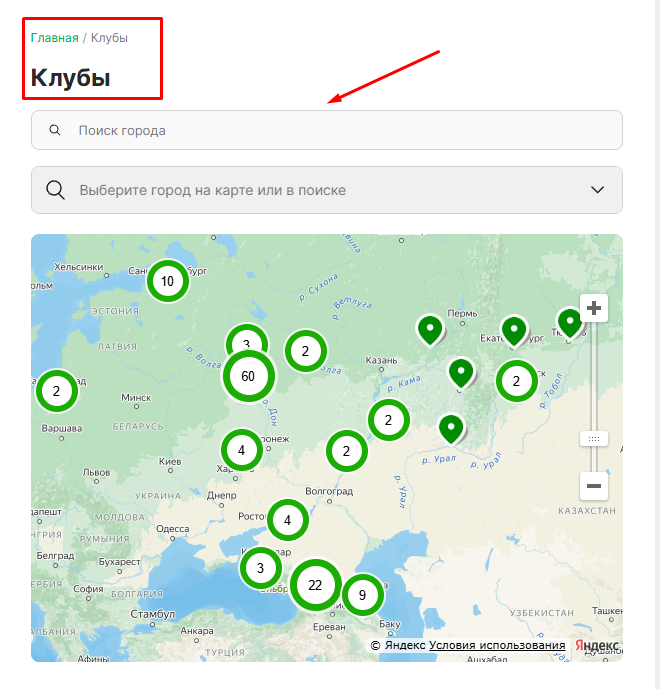Select the pin marker above р. Урал
This screenshot has height=689, width=660.
pos(451,429)
